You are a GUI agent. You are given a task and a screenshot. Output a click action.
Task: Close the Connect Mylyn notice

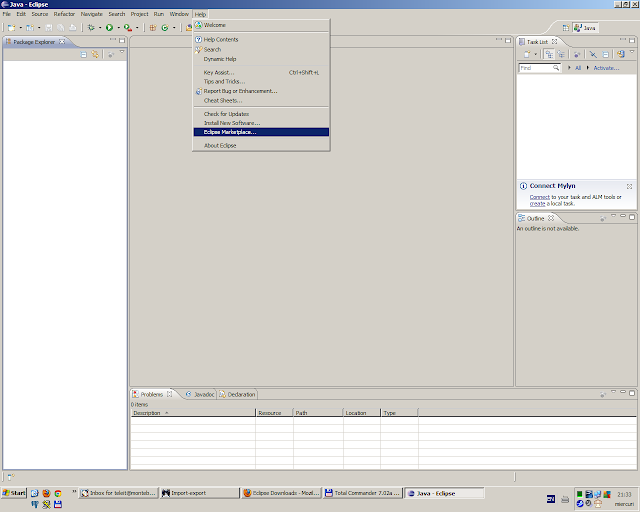point(629,186)
